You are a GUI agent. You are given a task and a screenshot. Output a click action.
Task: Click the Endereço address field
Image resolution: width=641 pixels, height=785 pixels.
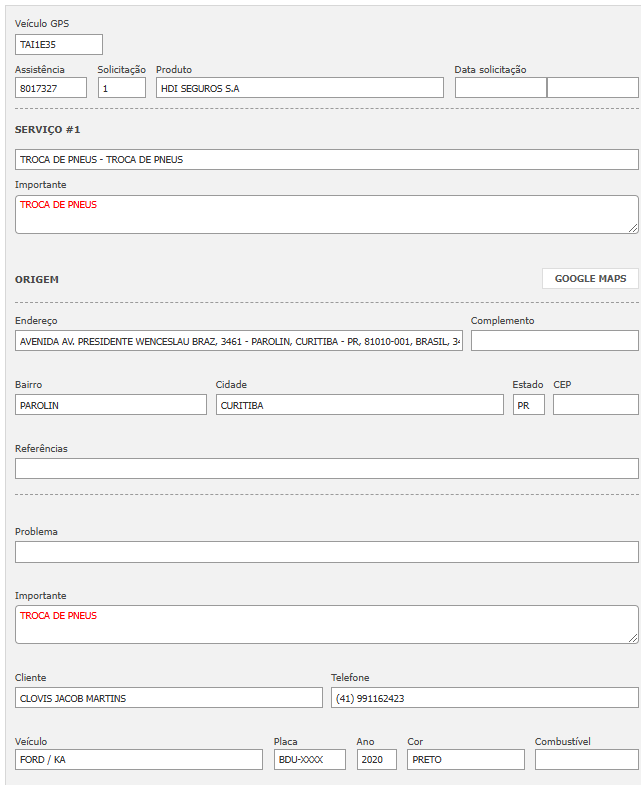pyautogui.click(x=239, y=342)
